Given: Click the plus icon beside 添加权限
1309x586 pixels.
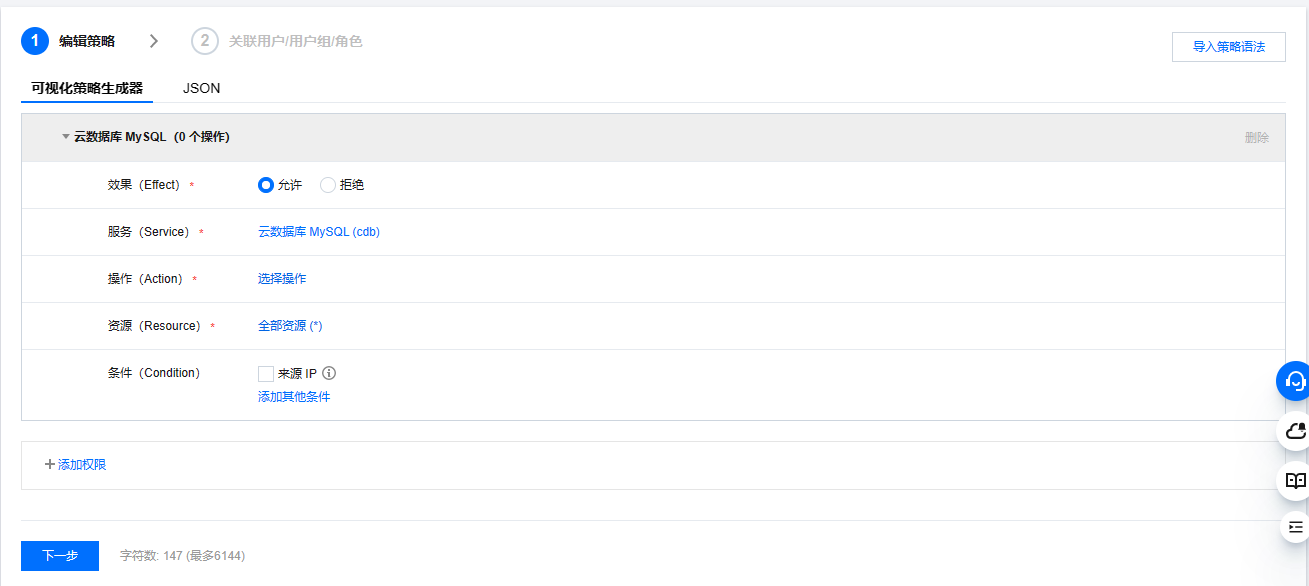Looking at the screenshot, I should click(x=49, y=464).
